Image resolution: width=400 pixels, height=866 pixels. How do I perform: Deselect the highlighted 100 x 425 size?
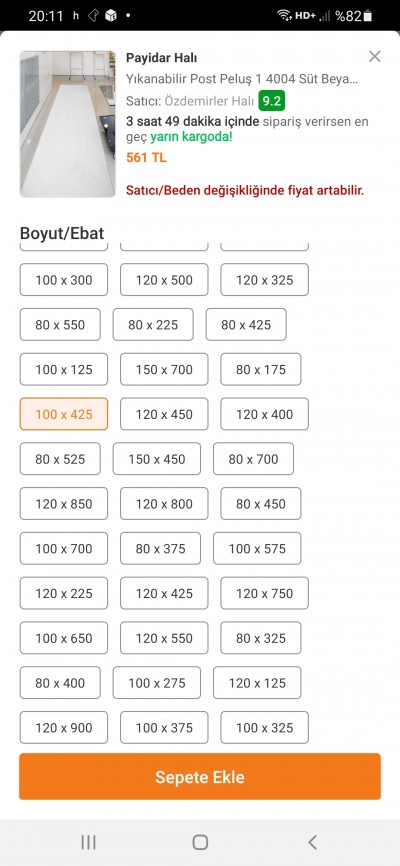point(64,414)
